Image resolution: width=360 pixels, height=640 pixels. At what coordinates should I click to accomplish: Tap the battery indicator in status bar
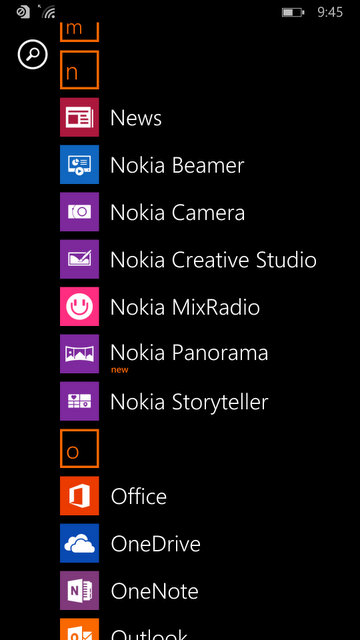point(293,13)
